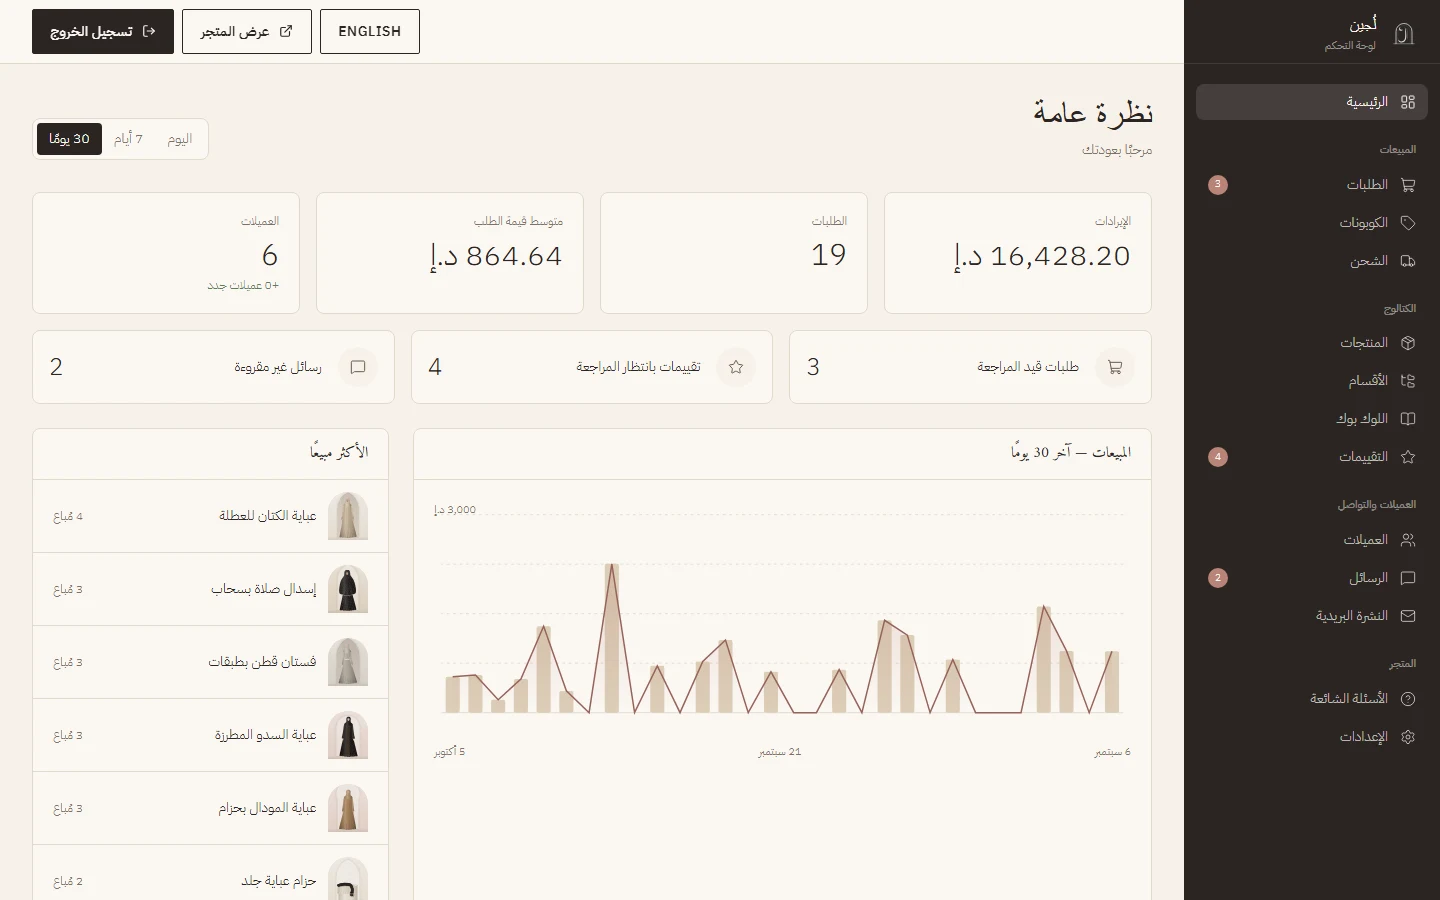Click the الأسئلة الشائعة question mark icon

point(1408,699)
